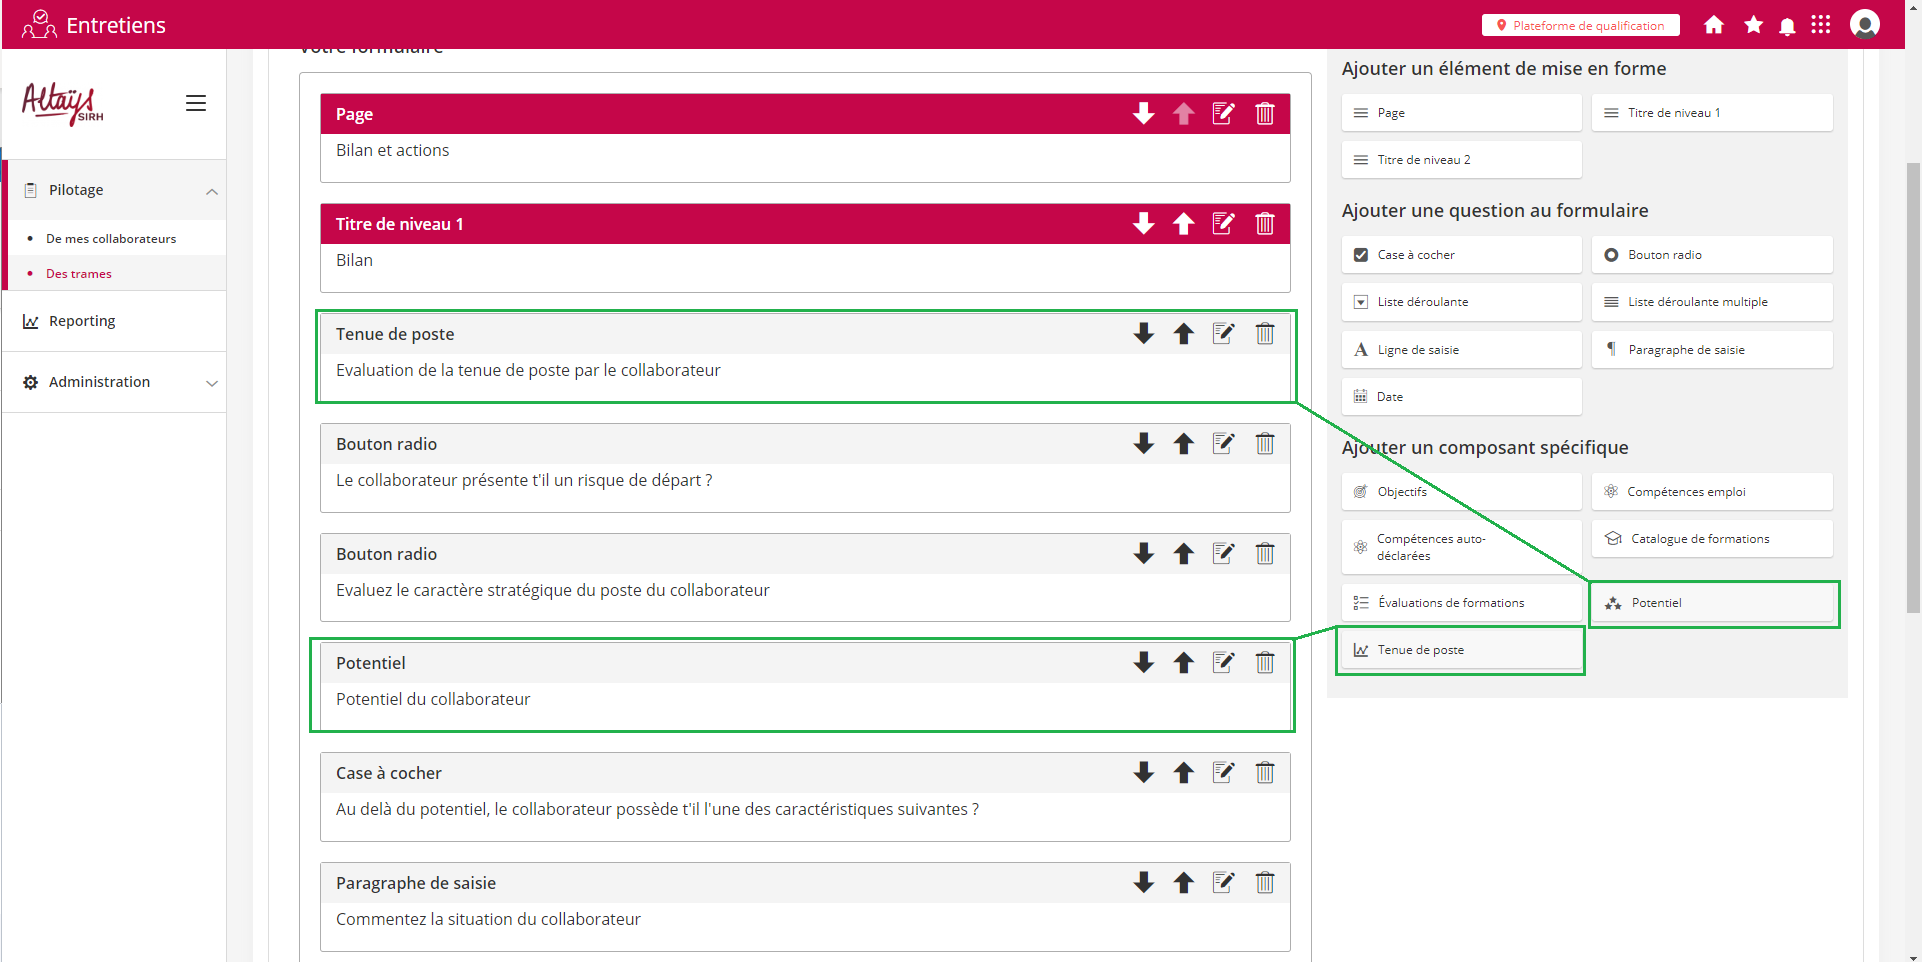This screenshot has height=962, width=1922.
Task: Move Tenue de poste block down
Action: coord(1143,334)
